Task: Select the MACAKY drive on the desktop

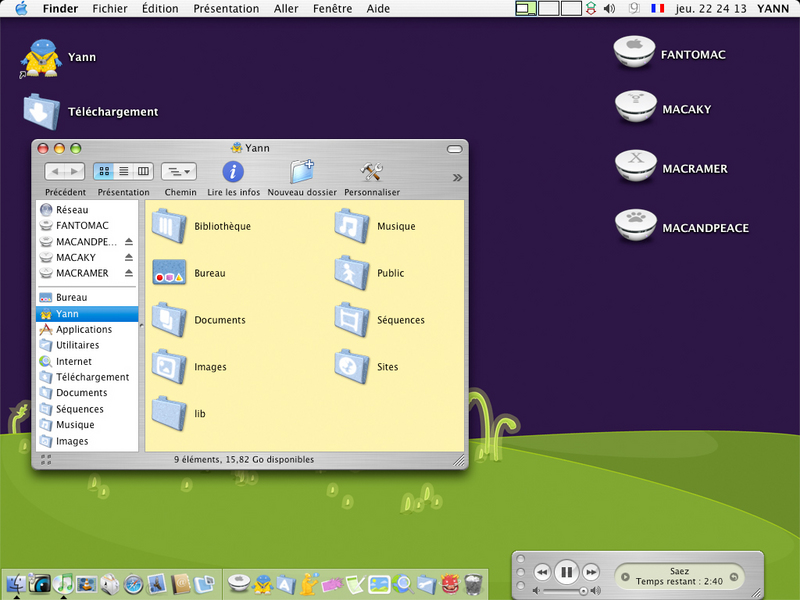Action: point(635,107)
